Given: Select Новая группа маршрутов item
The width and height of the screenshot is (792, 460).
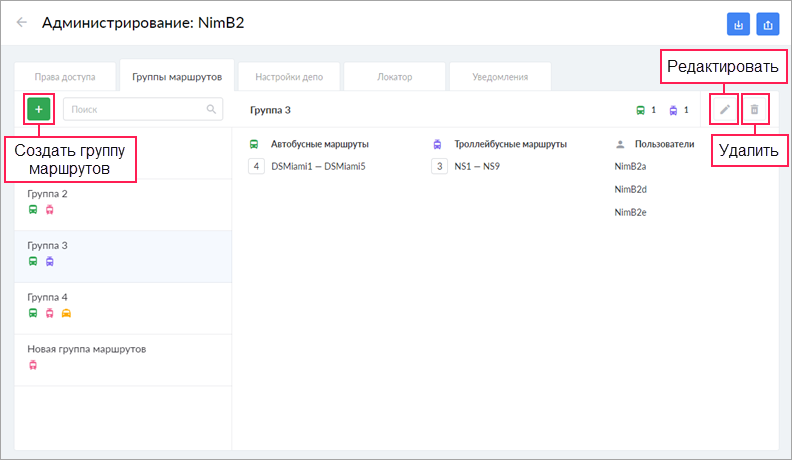Looking at the screenshot, I should pos(122,356).
